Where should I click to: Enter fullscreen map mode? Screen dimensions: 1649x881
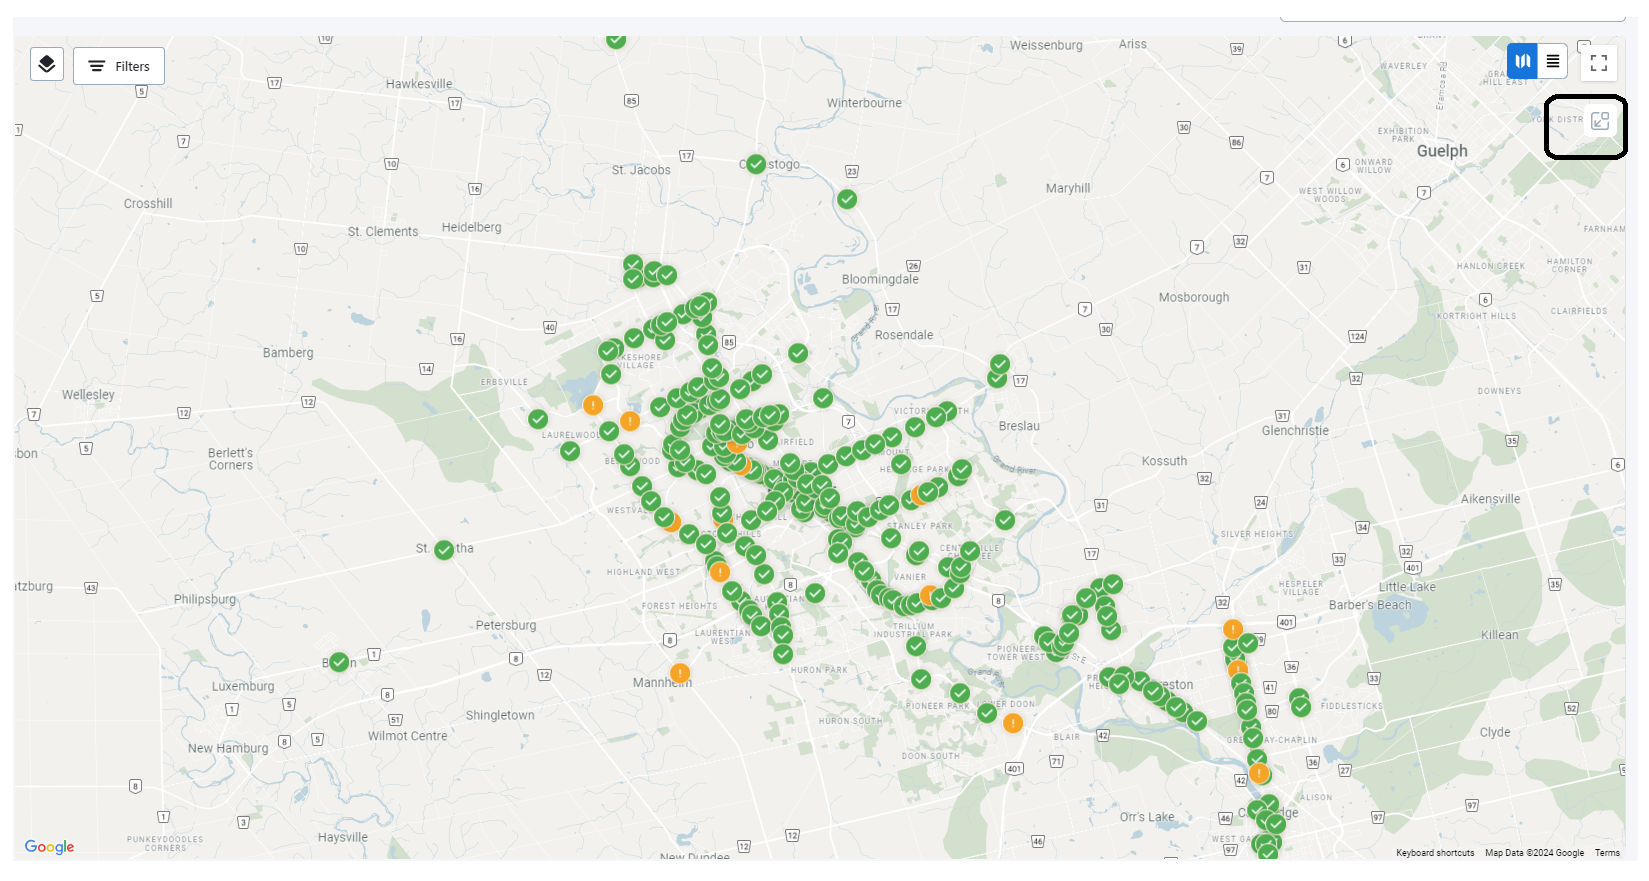click(x=1598, y=63)
